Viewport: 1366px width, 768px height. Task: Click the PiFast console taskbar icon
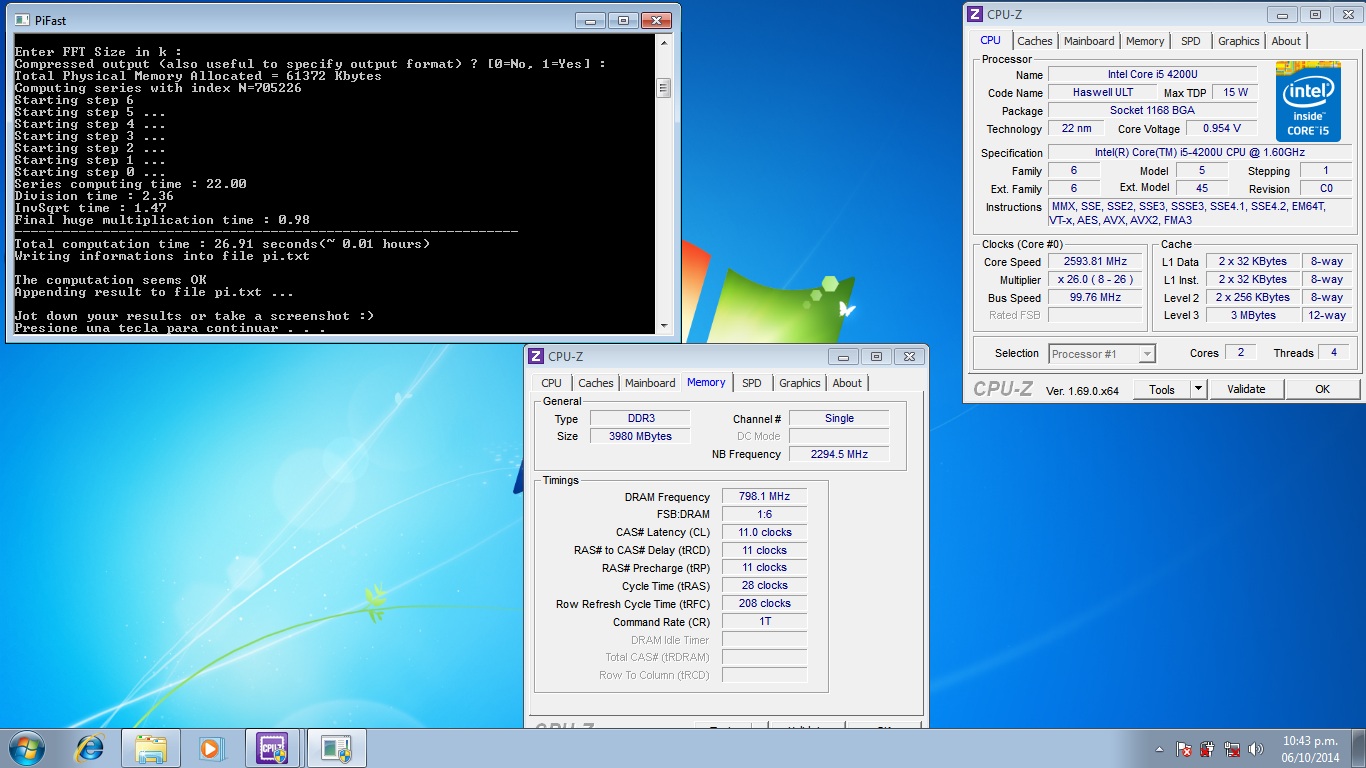(x=336, y=748)
